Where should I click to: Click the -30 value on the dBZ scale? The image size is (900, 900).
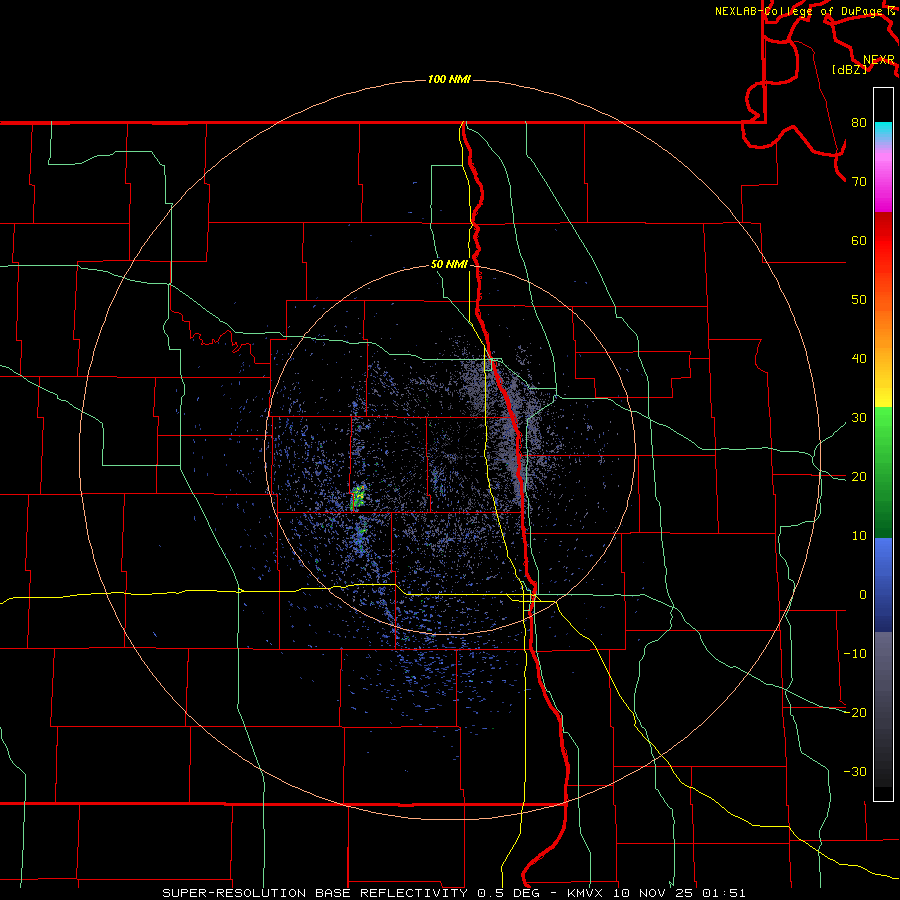click(855, 771)
